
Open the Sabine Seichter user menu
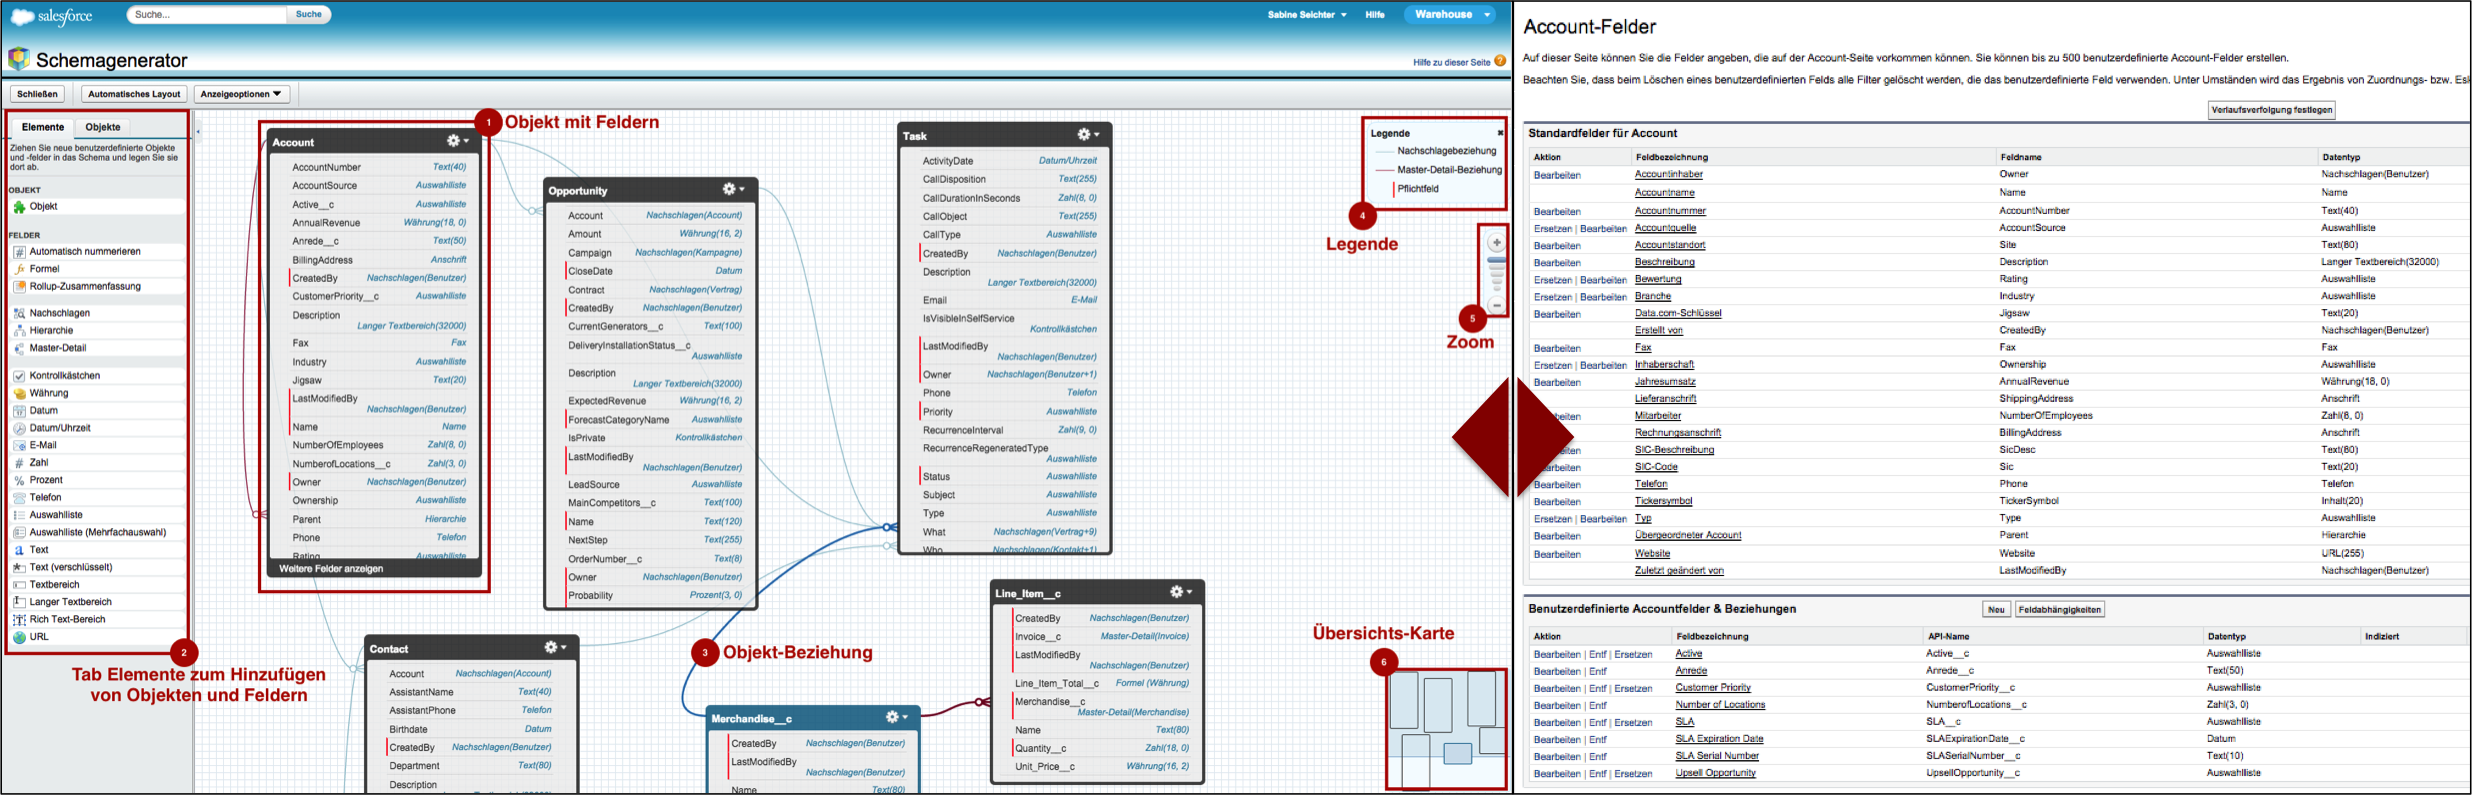1307,15
